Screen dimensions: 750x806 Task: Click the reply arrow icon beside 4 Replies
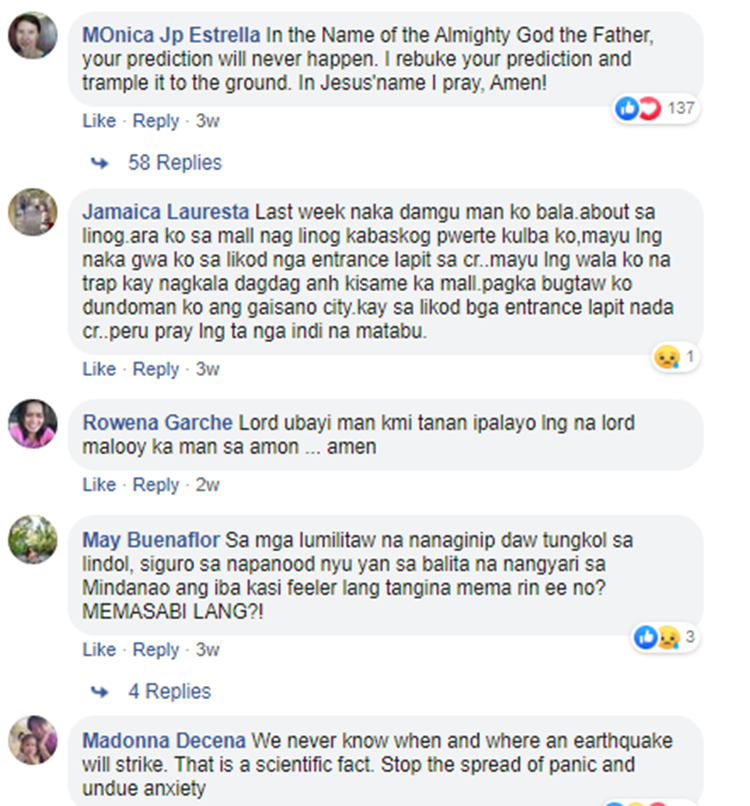coord(100,692)
